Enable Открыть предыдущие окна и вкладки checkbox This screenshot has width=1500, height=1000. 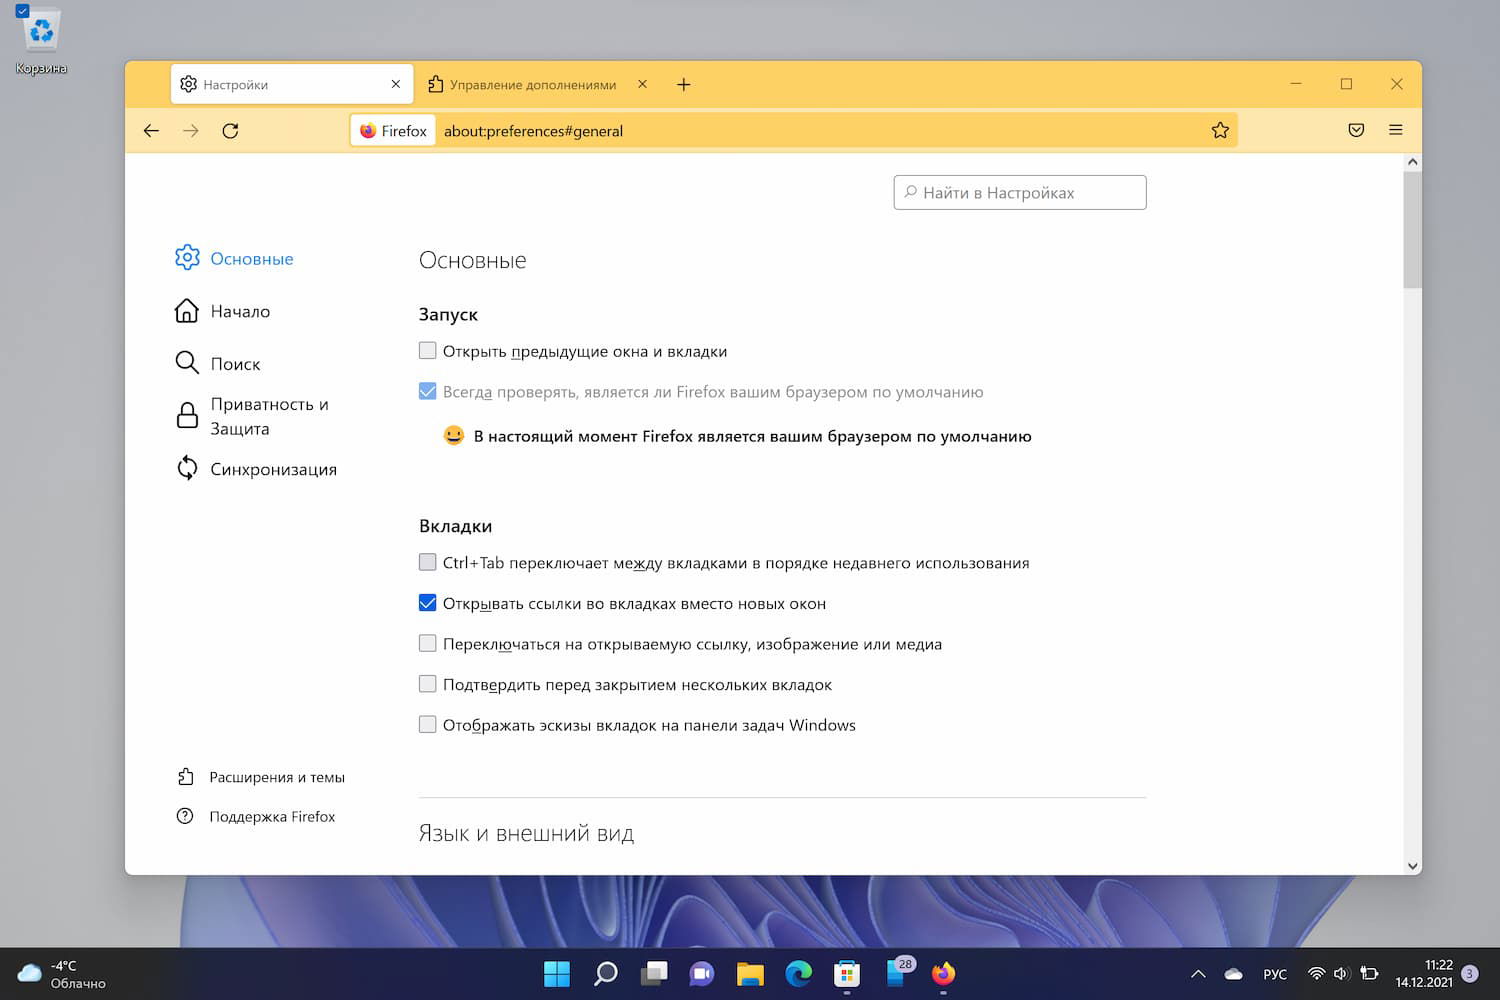pyautogui.click(x=427, y=350)
